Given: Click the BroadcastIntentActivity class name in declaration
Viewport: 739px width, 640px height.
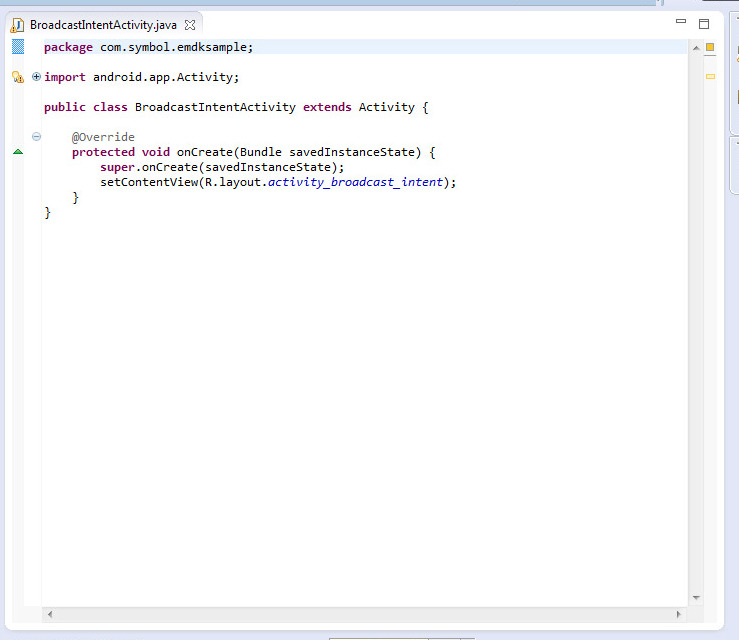Looking at the screenshot, I should click(x=215, y=107).
